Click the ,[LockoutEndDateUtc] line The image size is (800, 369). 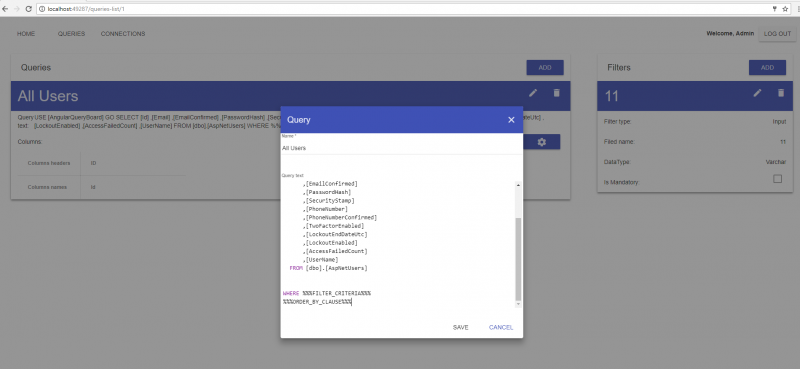pyautogui.click(x=335, y=234)
